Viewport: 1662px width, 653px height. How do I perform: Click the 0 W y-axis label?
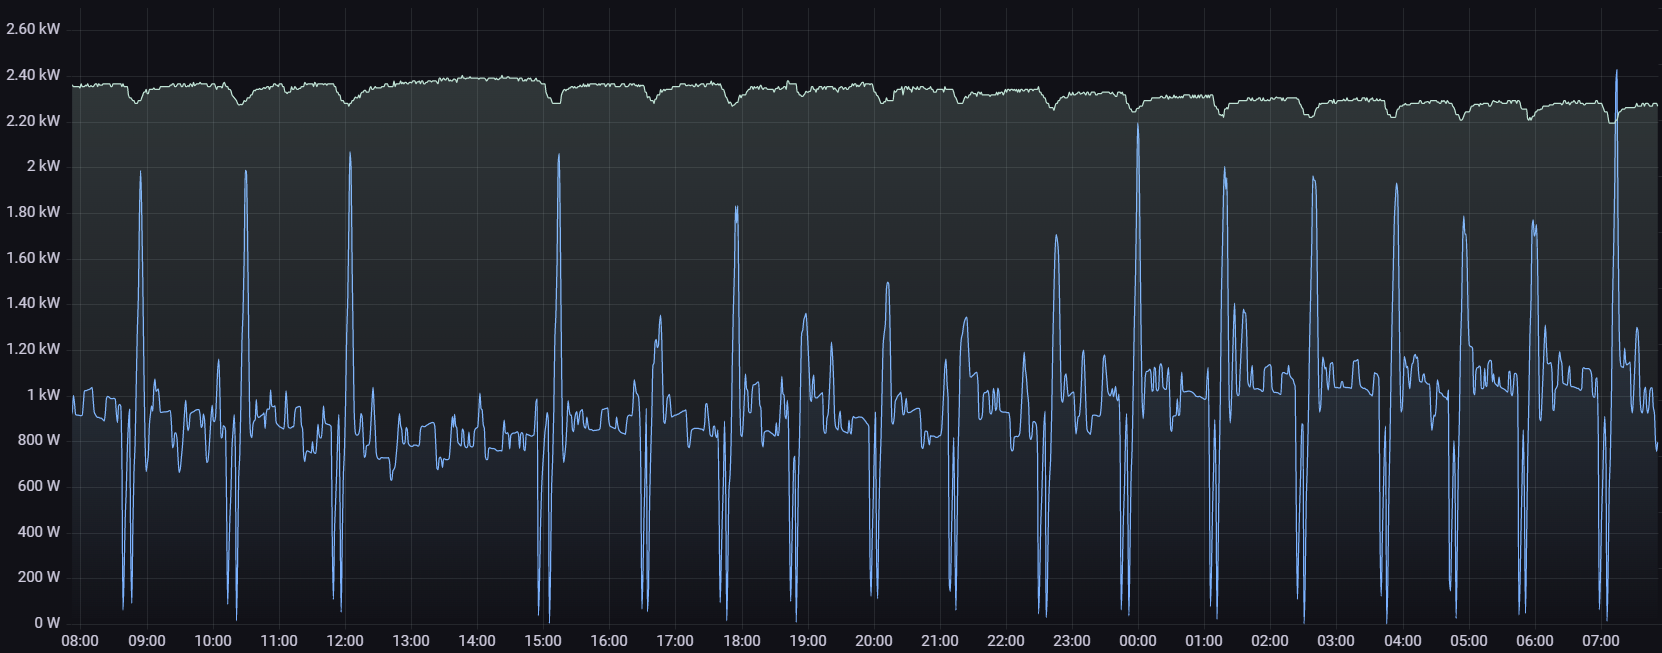point(47,623)
